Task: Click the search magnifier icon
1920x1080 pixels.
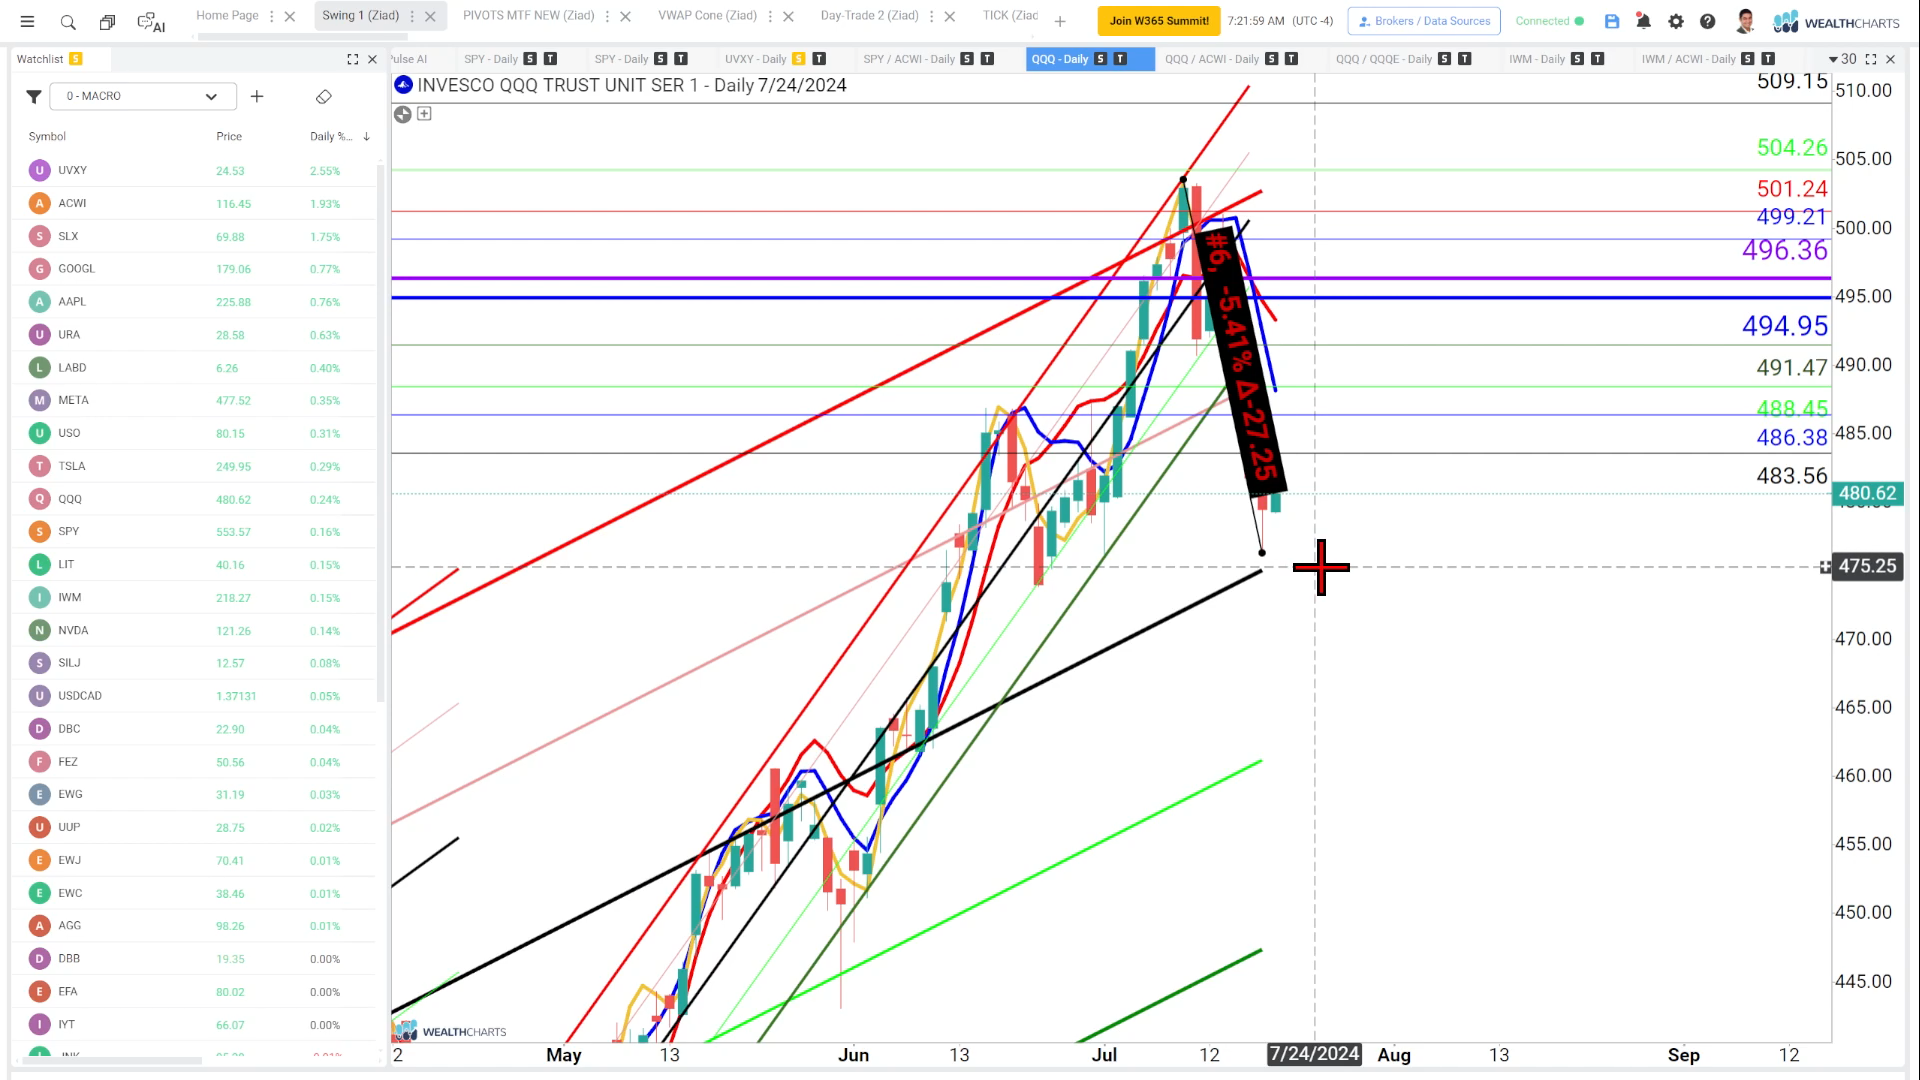Action: coord(68,21)
